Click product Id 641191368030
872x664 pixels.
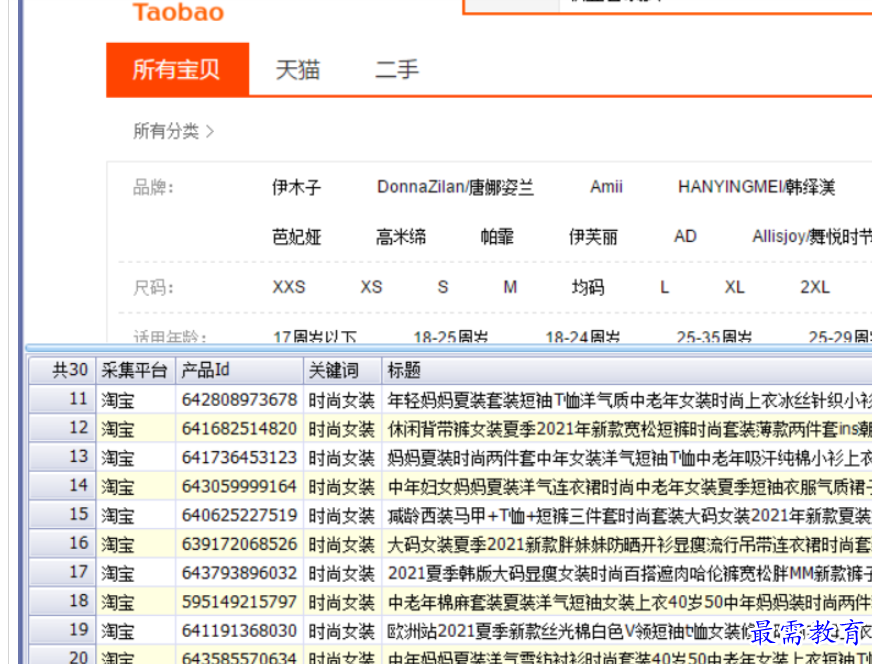coord(240,631)
